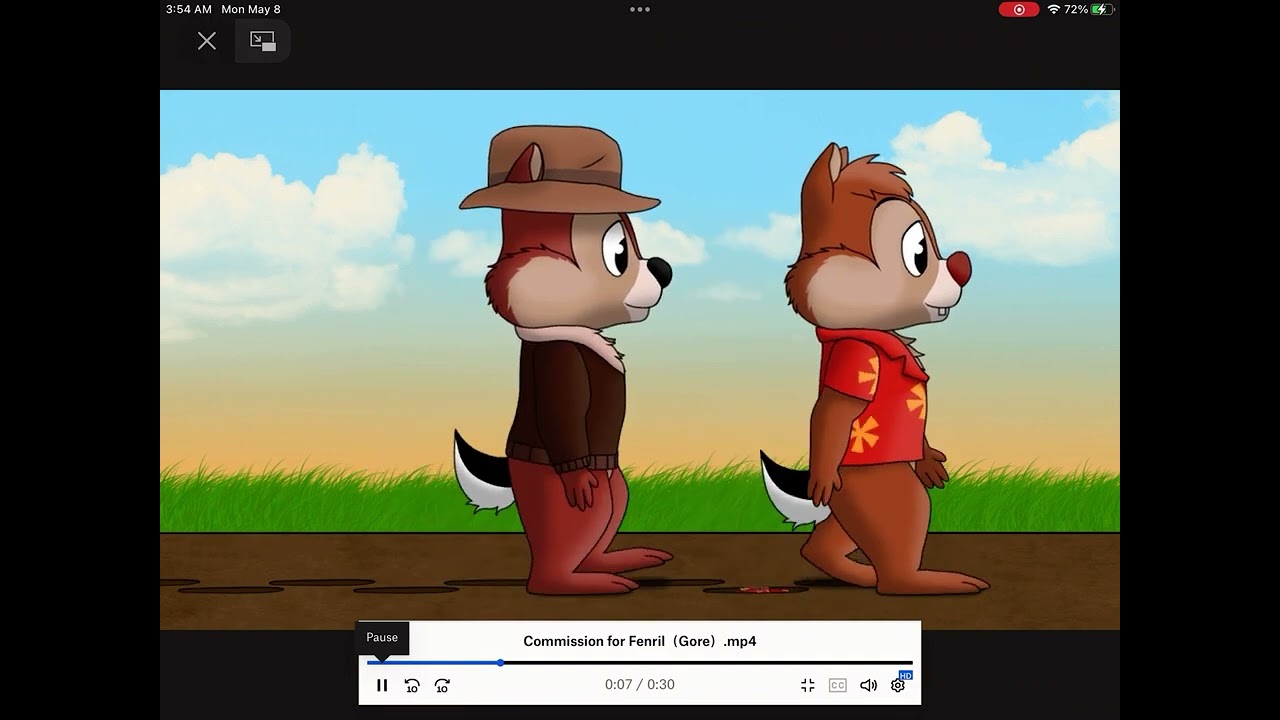Seek using the blue progress bar handle

[500, 662]
